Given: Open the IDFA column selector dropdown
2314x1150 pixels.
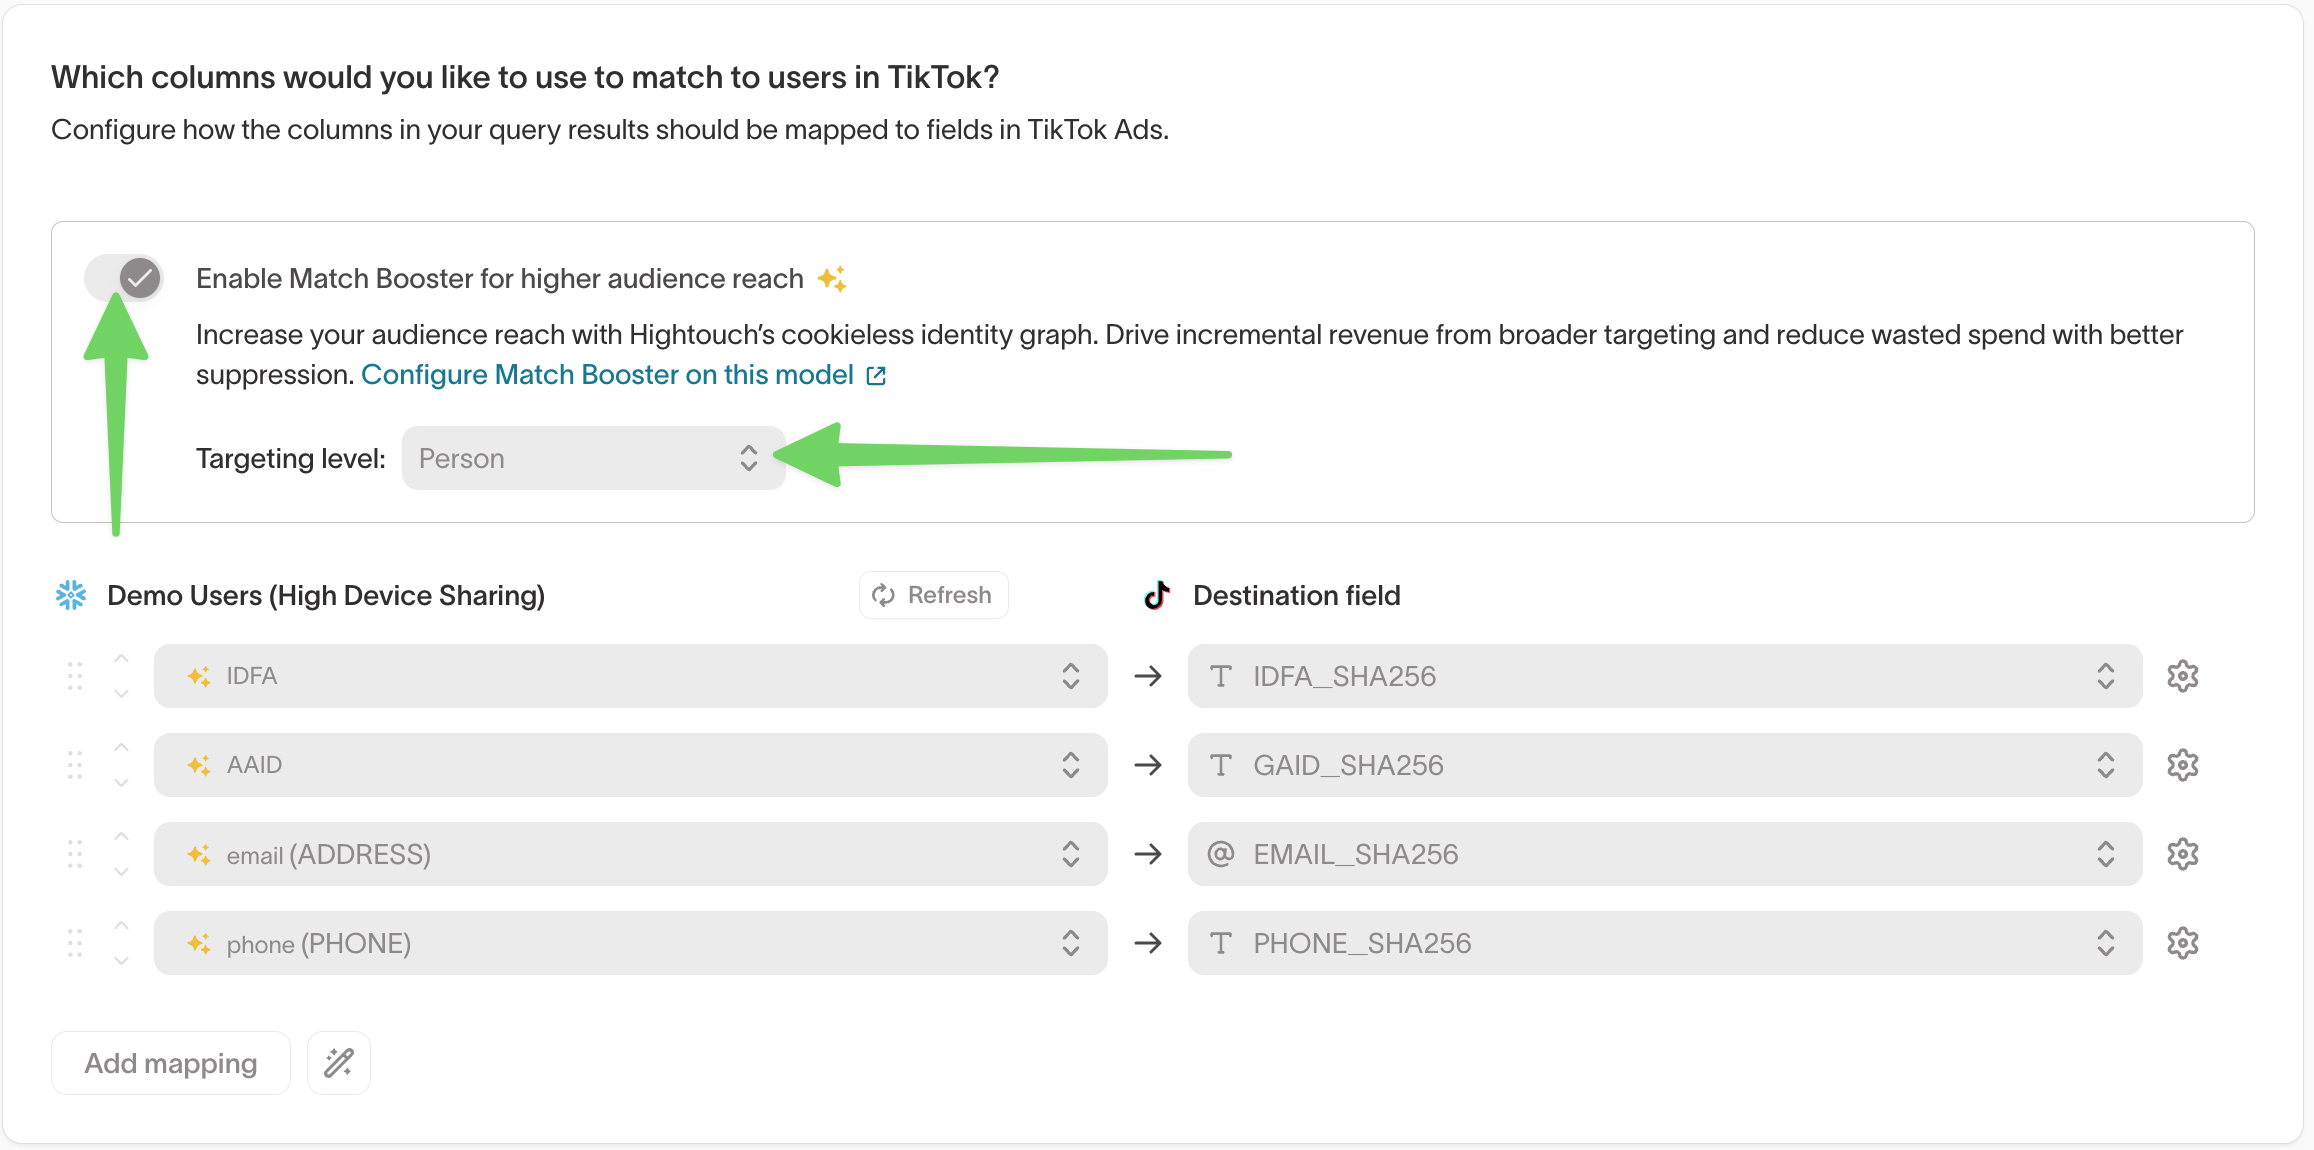Looking at the screenshot, I should pyautogui.click(x=1069, y=676).
